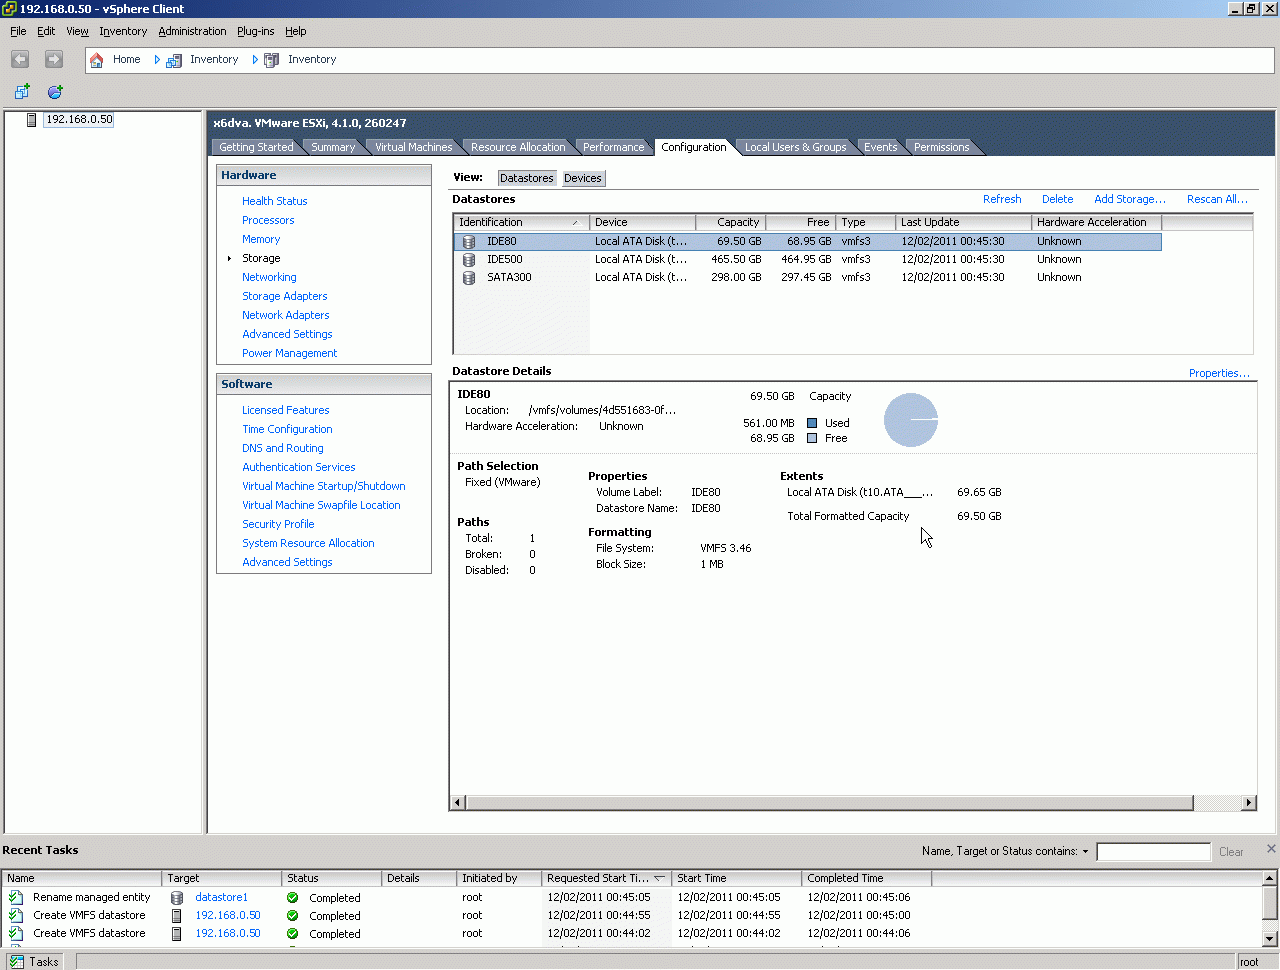Viewport: 1280px width, 970px height.
Task: Click the datastore1 target icon in Recent Tasks
Action: click(177, 898)
